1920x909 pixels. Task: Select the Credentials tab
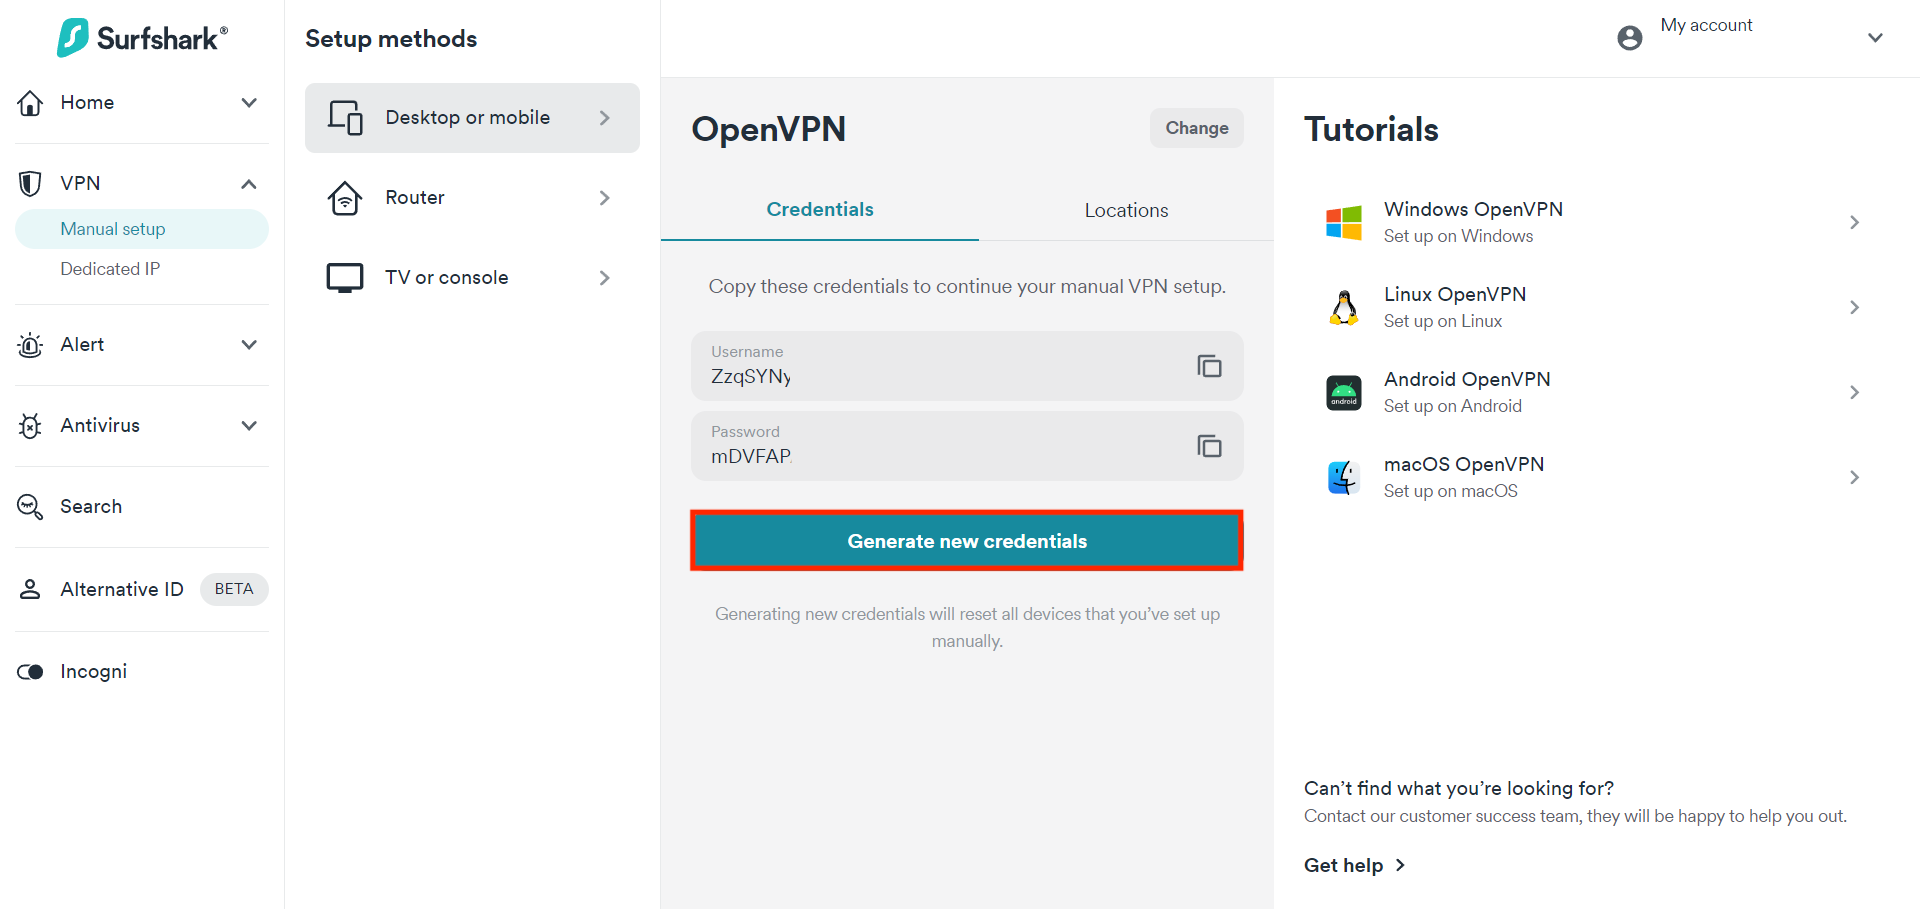click(819, 210)
